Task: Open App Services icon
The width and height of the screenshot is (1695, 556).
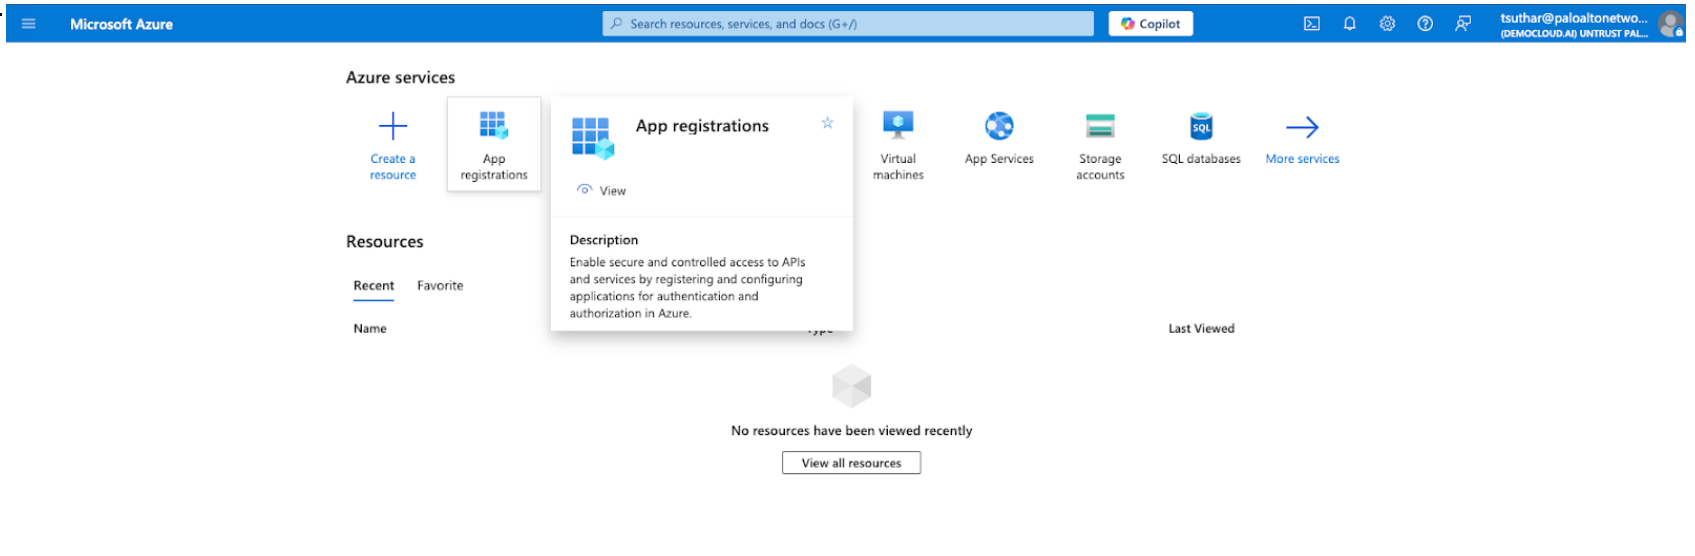Action: pyautogui.click(x=999, y=126)
